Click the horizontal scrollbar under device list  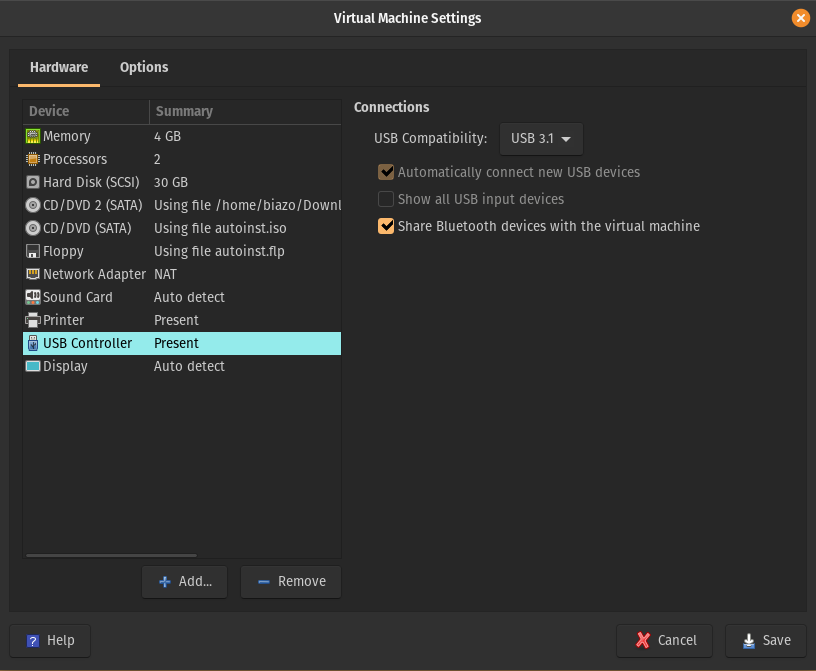(110, 555)
